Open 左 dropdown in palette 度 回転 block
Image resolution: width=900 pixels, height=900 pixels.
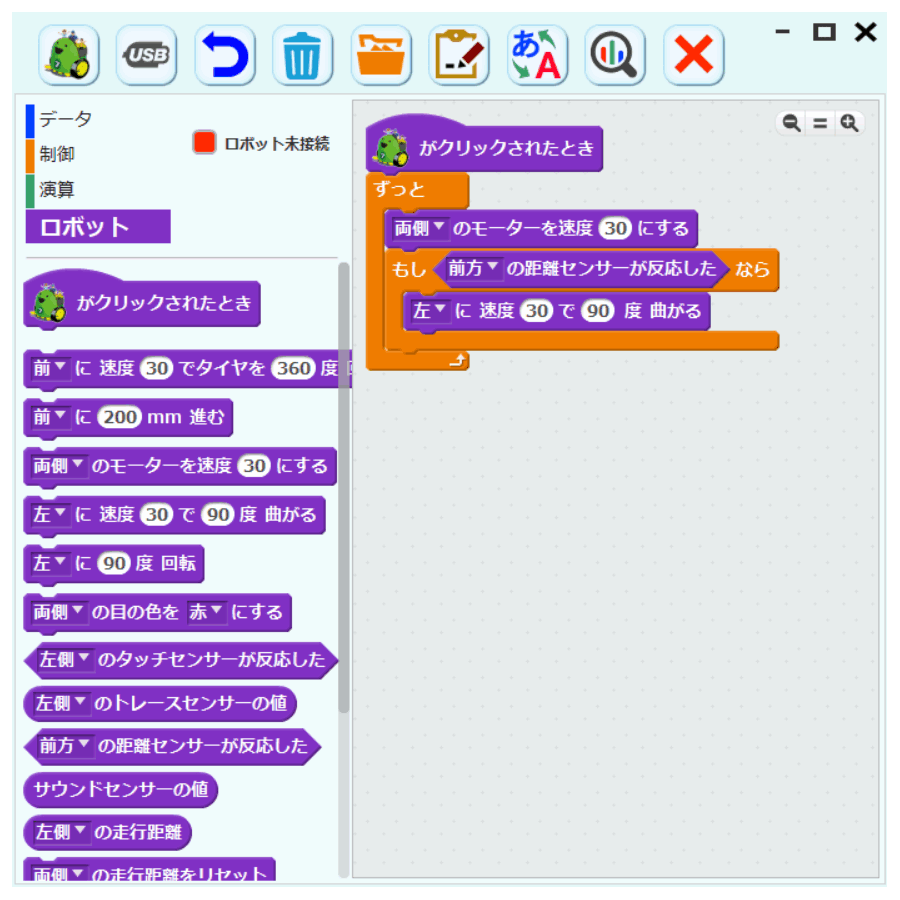click(49, 563)
